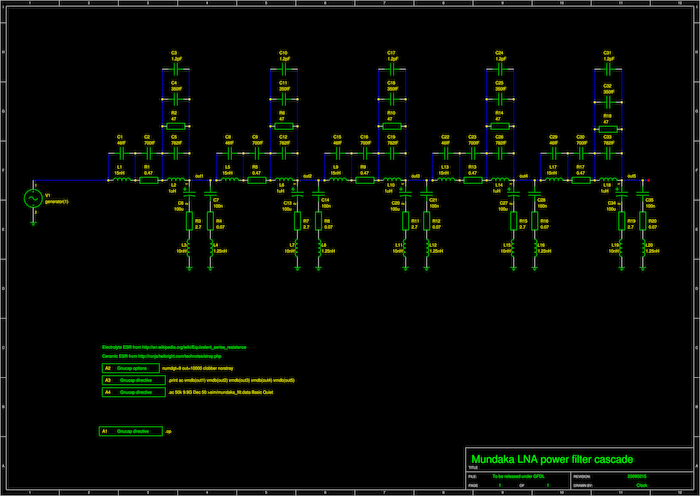Image resolution: width=700 pixels, height=496 pixels.
Task: Select capacitor C24 1.2pF symbol
Action: click(x=500, y=69)
